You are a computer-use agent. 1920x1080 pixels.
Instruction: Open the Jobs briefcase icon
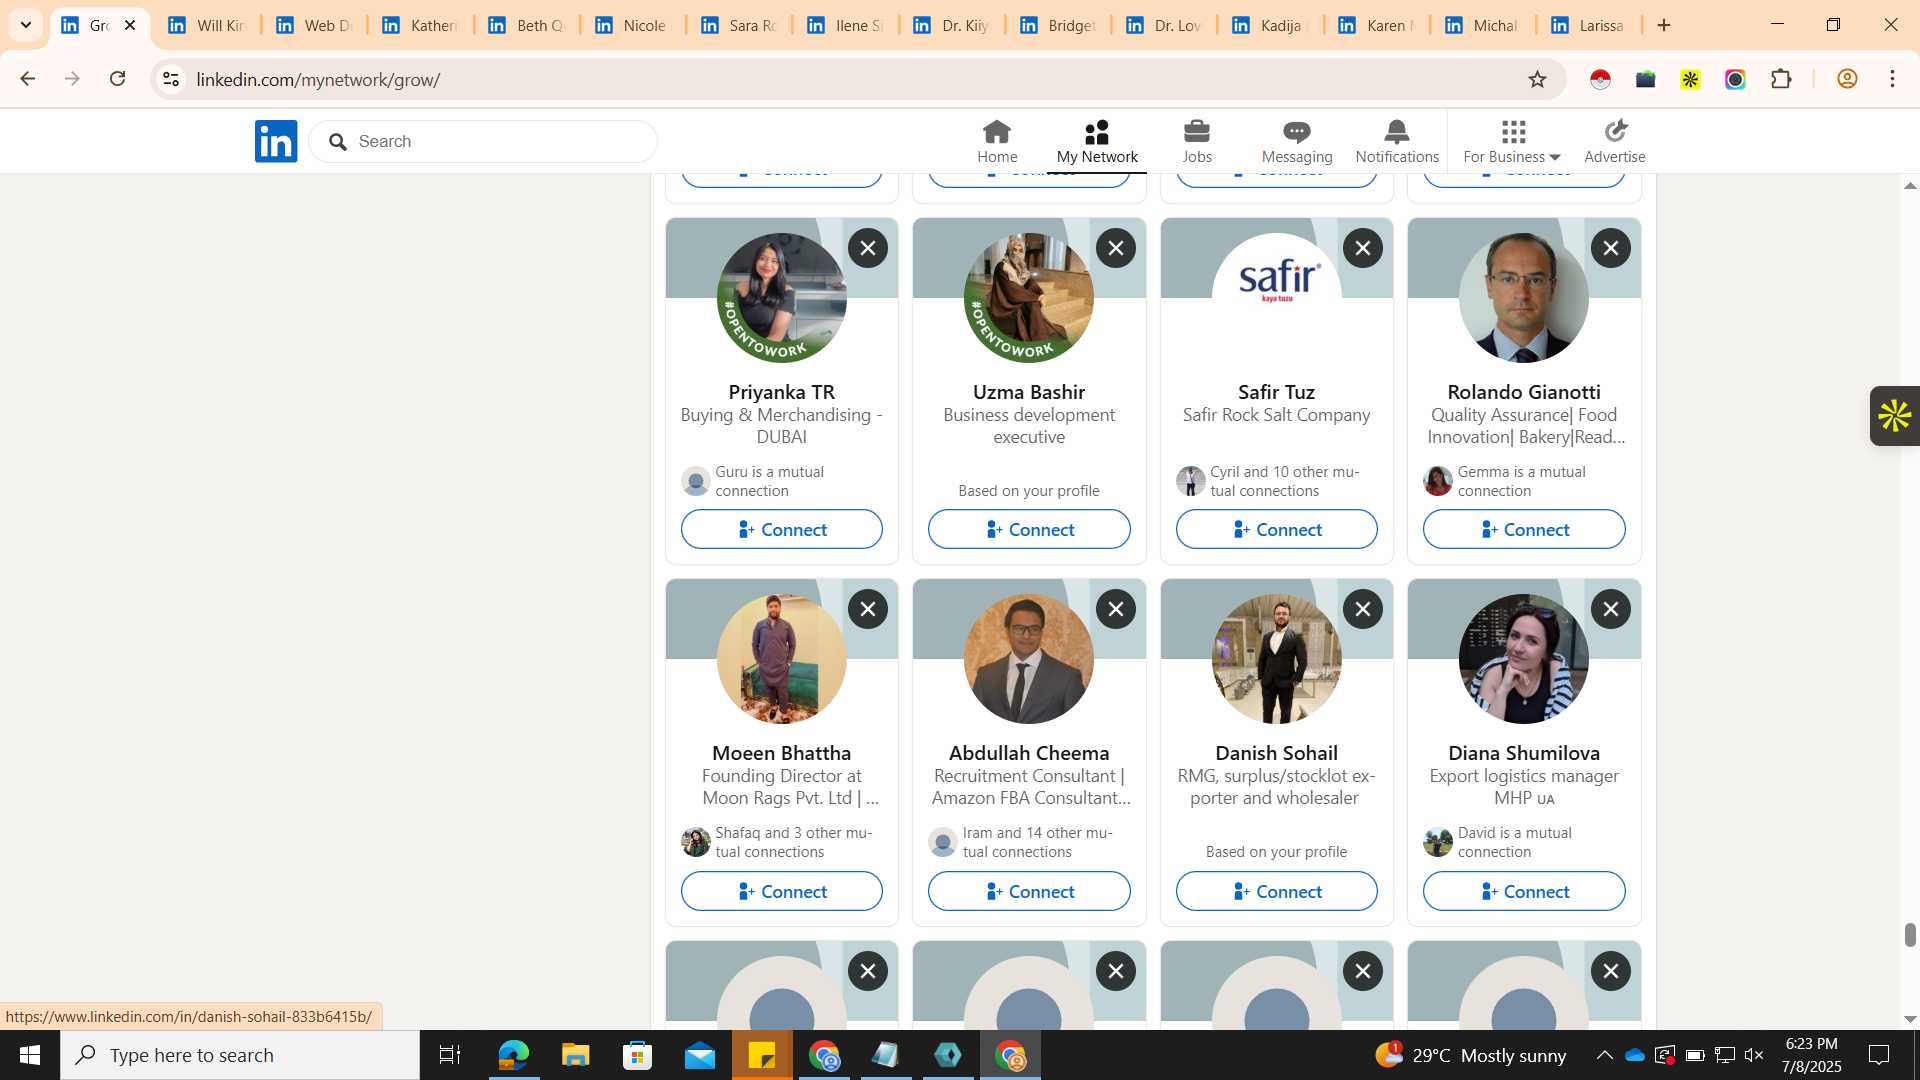1197,141
